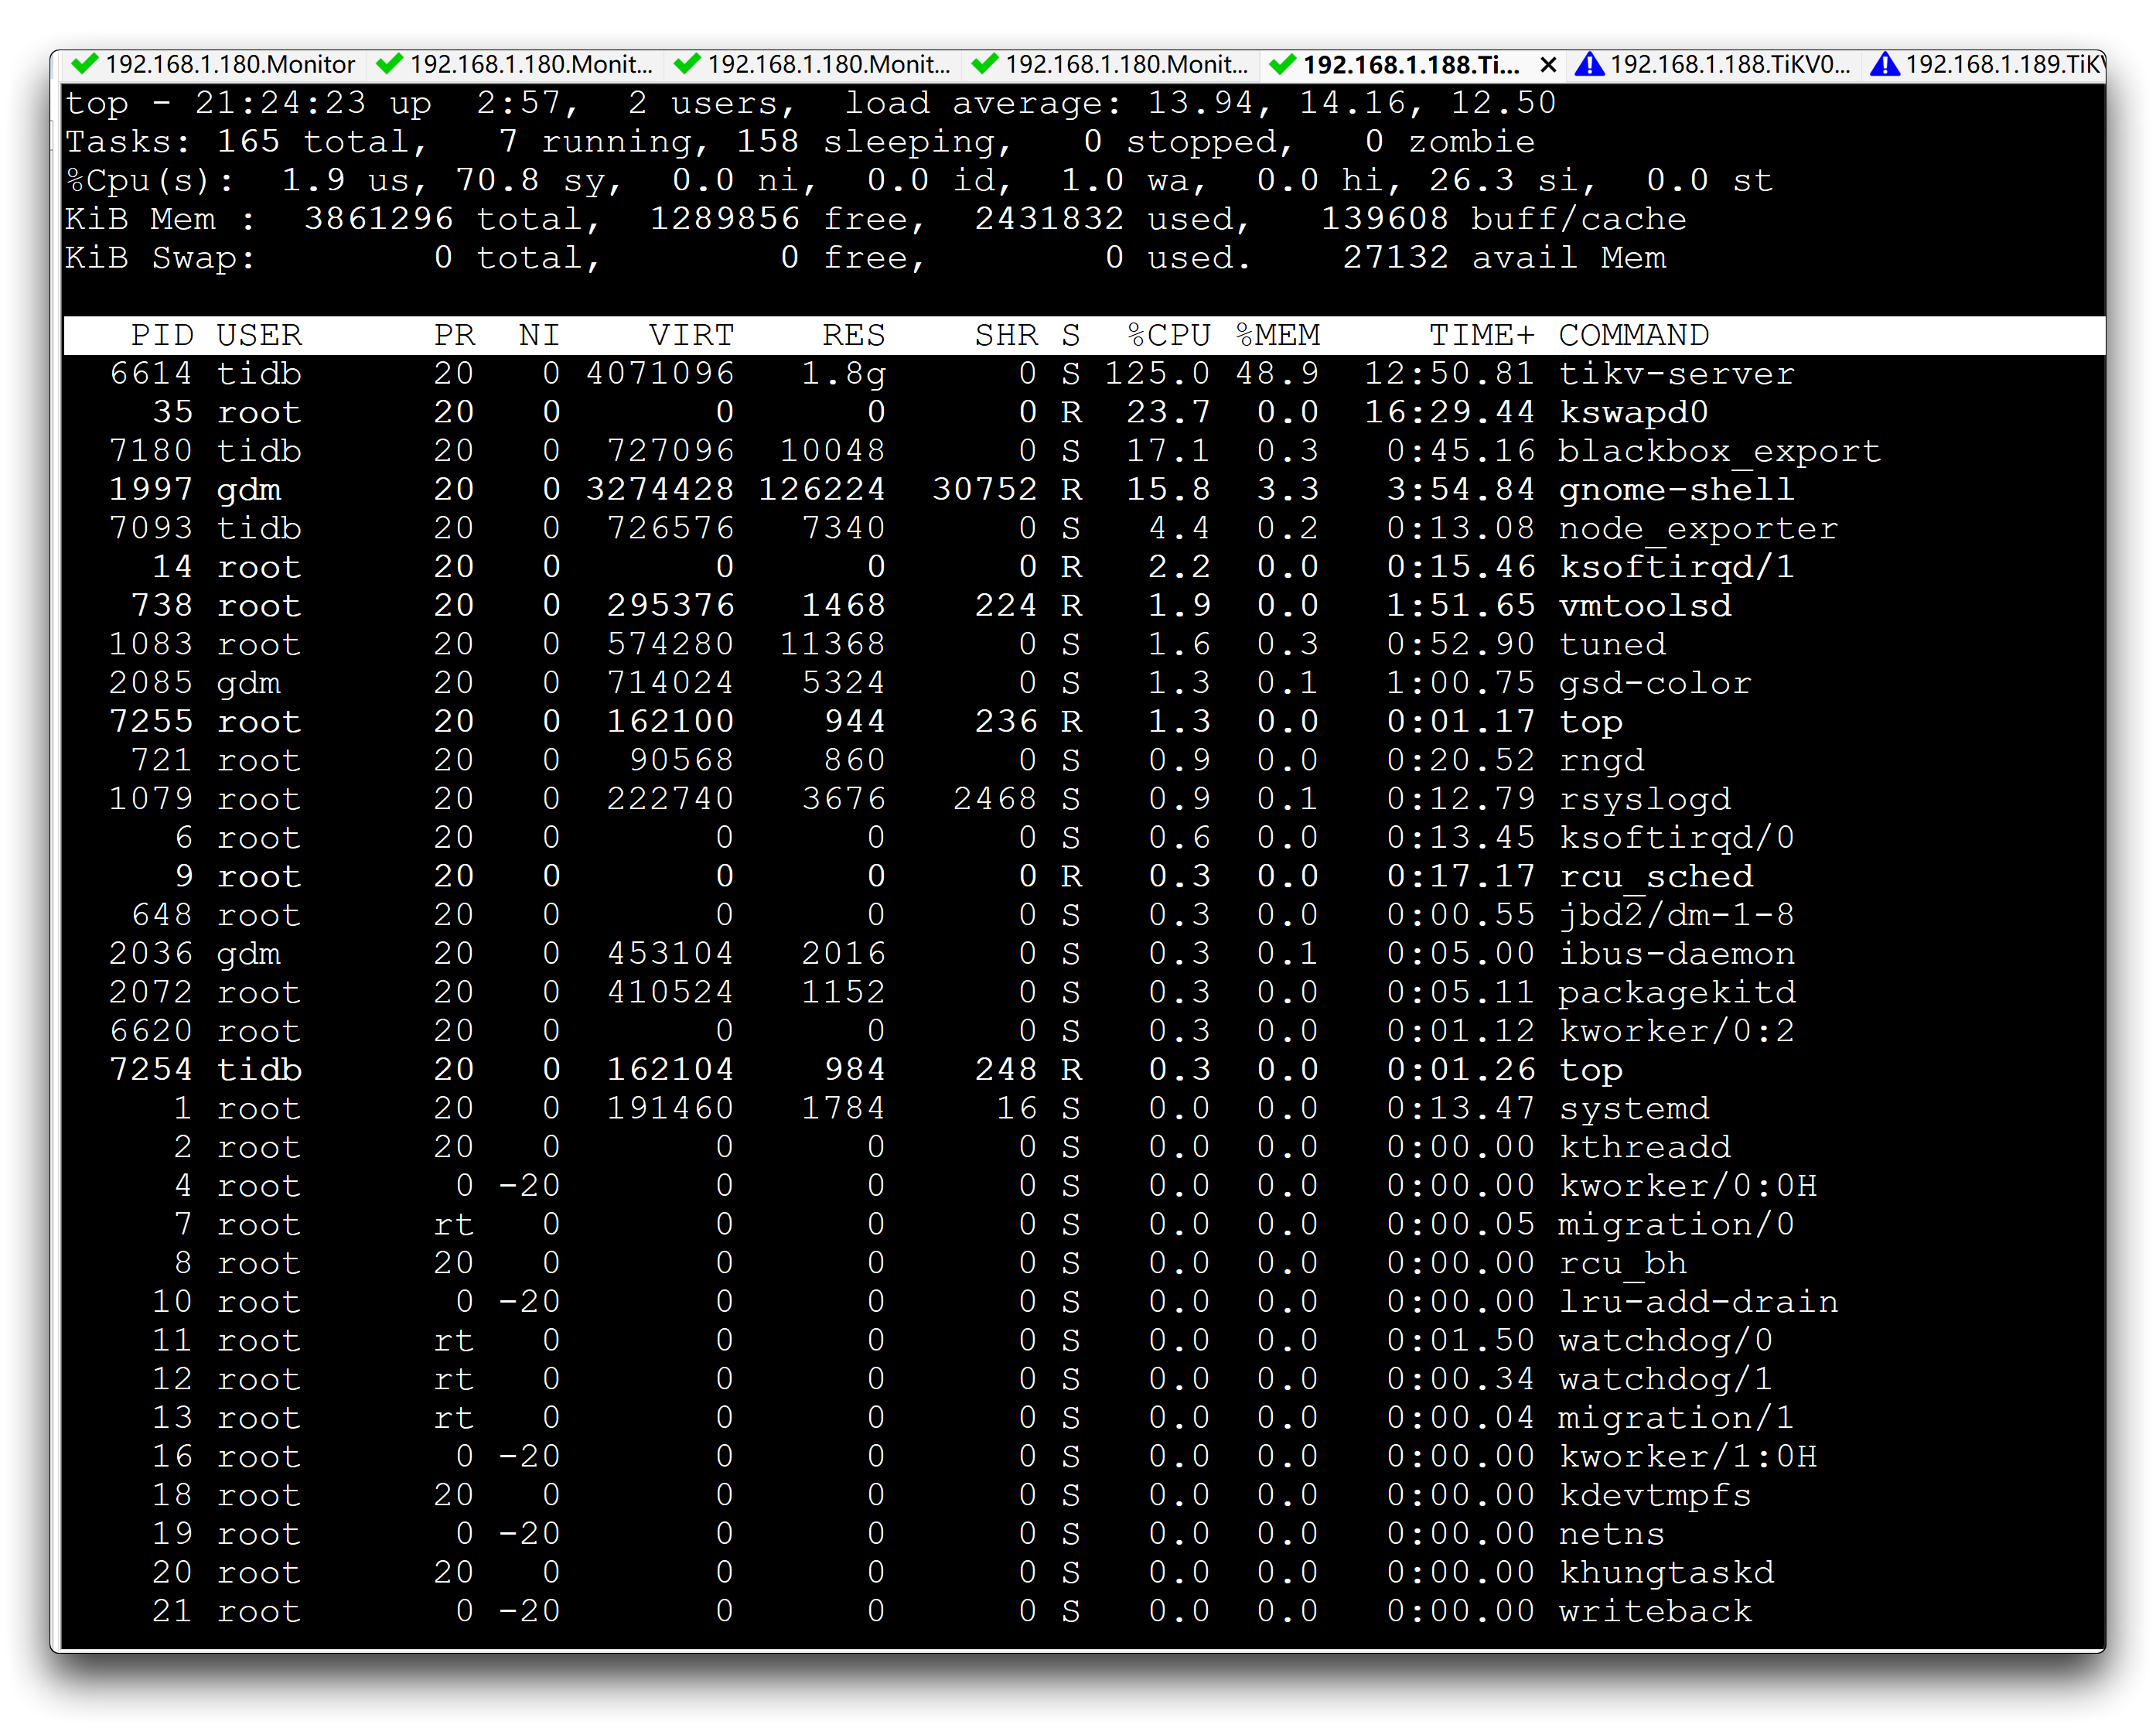The height and width of the screenshot is (1728, 2156).
Task: Click the tikv-server process row
Action: coord(1676,374)
